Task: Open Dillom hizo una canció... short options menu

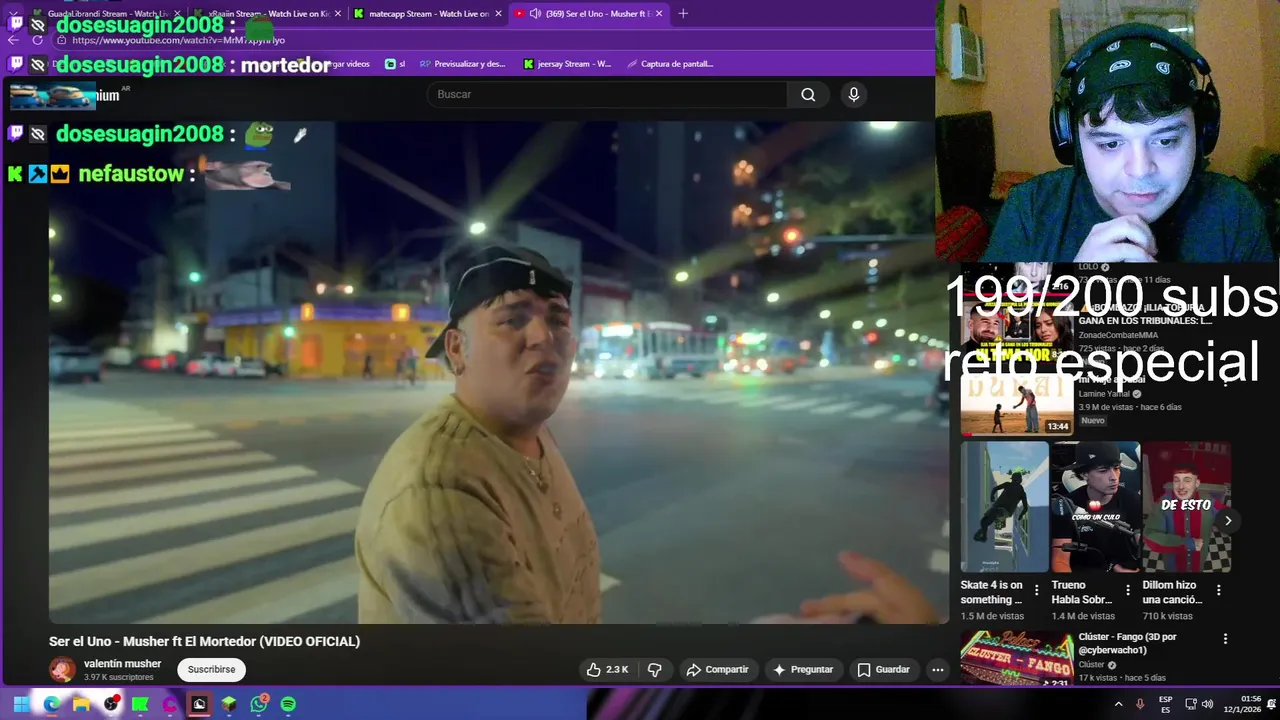Action: (x=1218, y=590)
